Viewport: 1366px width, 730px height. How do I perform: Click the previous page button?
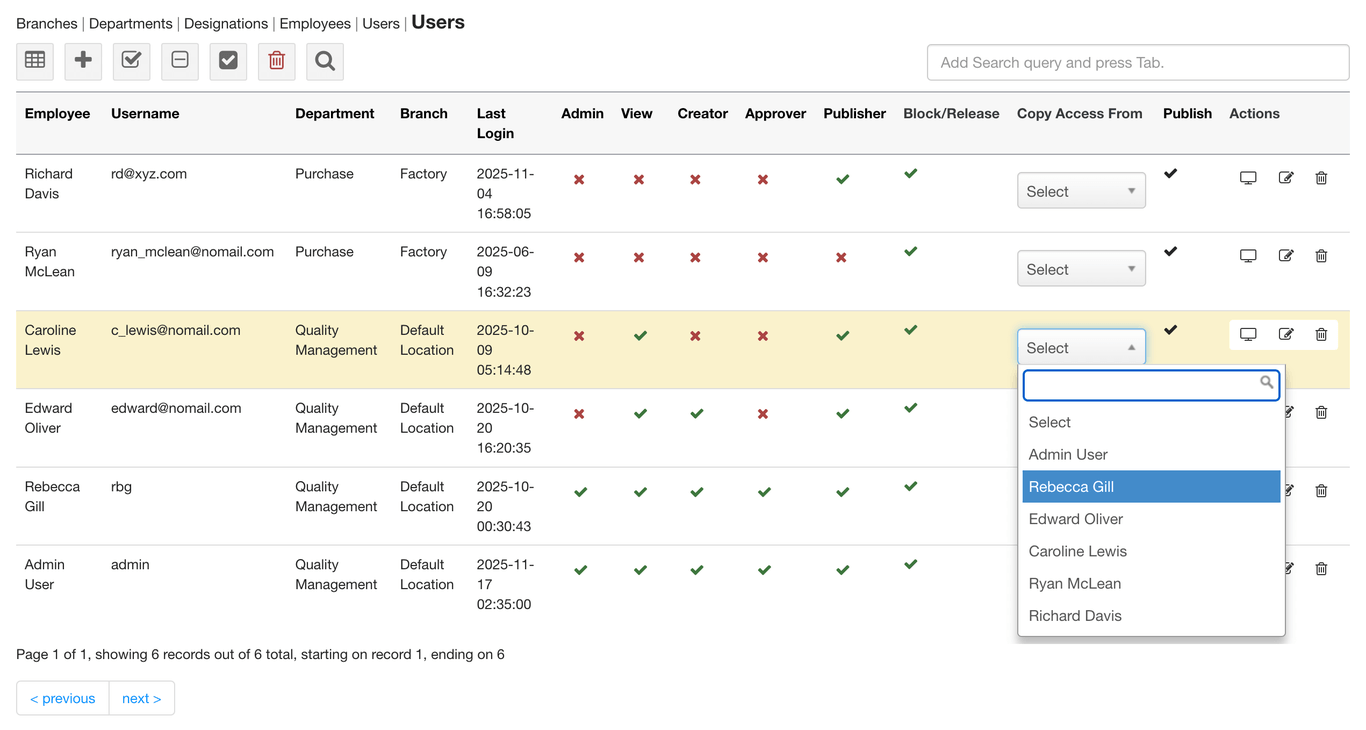click(63, 698)
